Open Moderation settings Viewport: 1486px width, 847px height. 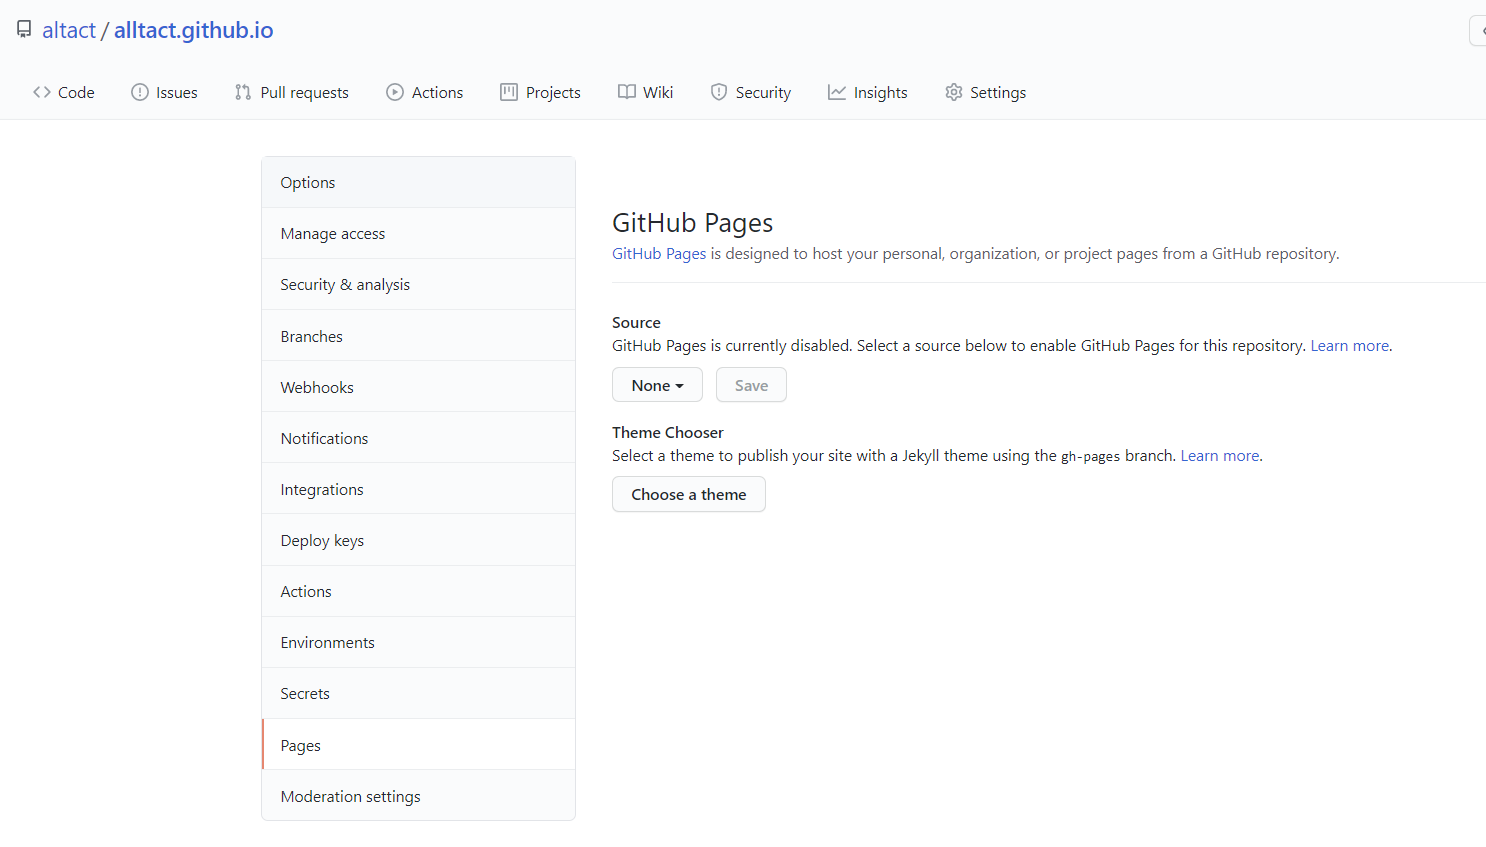418,796
